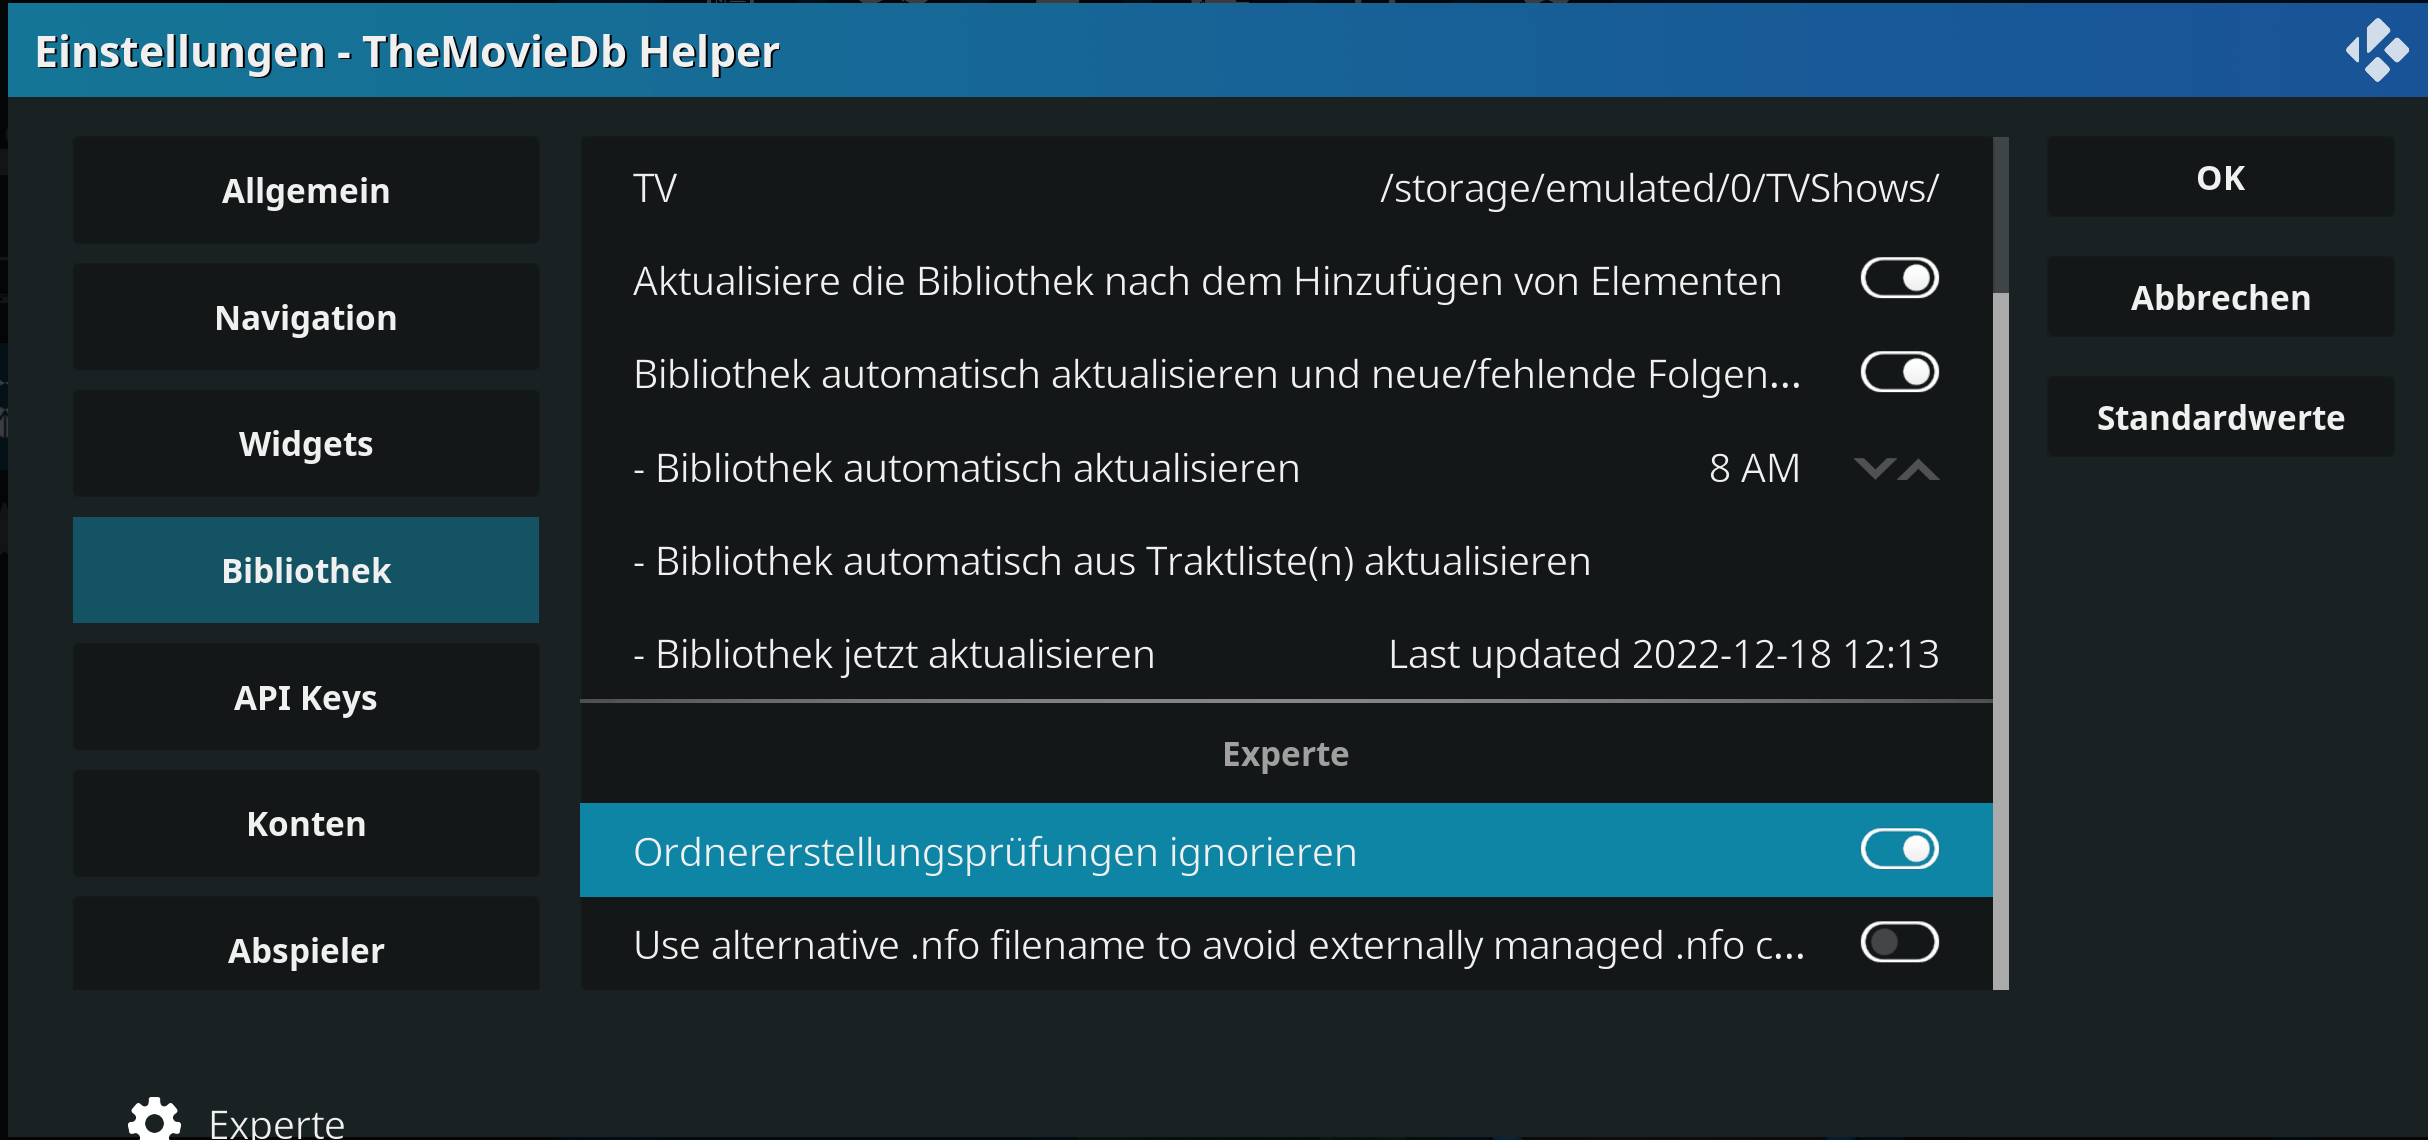Open the Widgets settings category

[x=306, y=443]
